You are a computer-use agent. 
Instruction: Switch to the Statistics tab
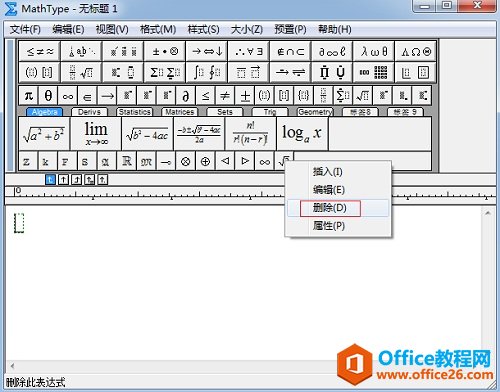135,112
